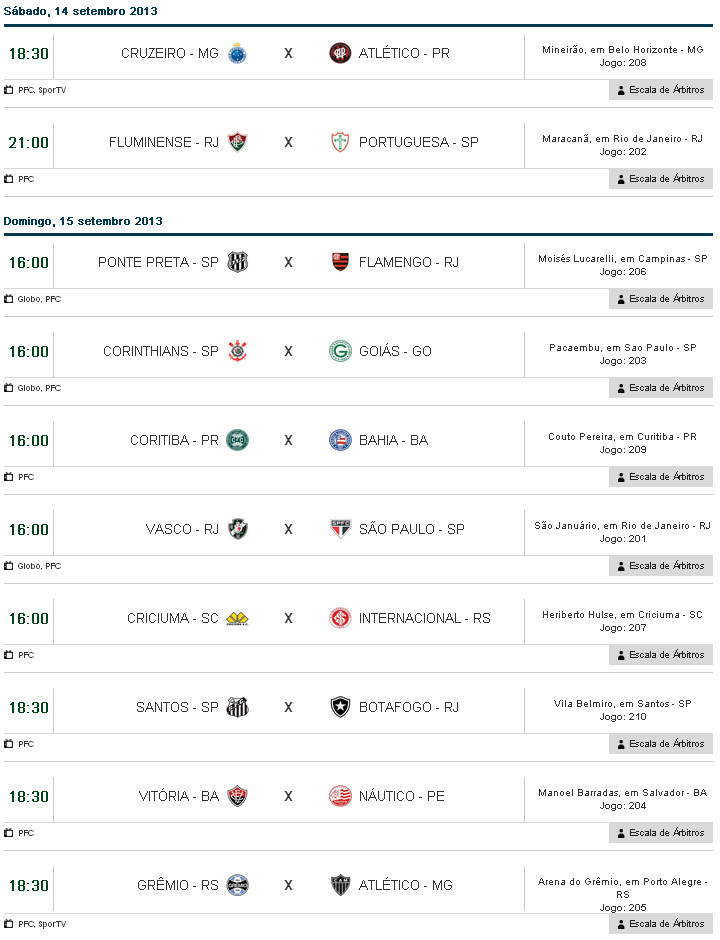Click the PORTUGUESA - SP team name

click(x=418, y=142)
